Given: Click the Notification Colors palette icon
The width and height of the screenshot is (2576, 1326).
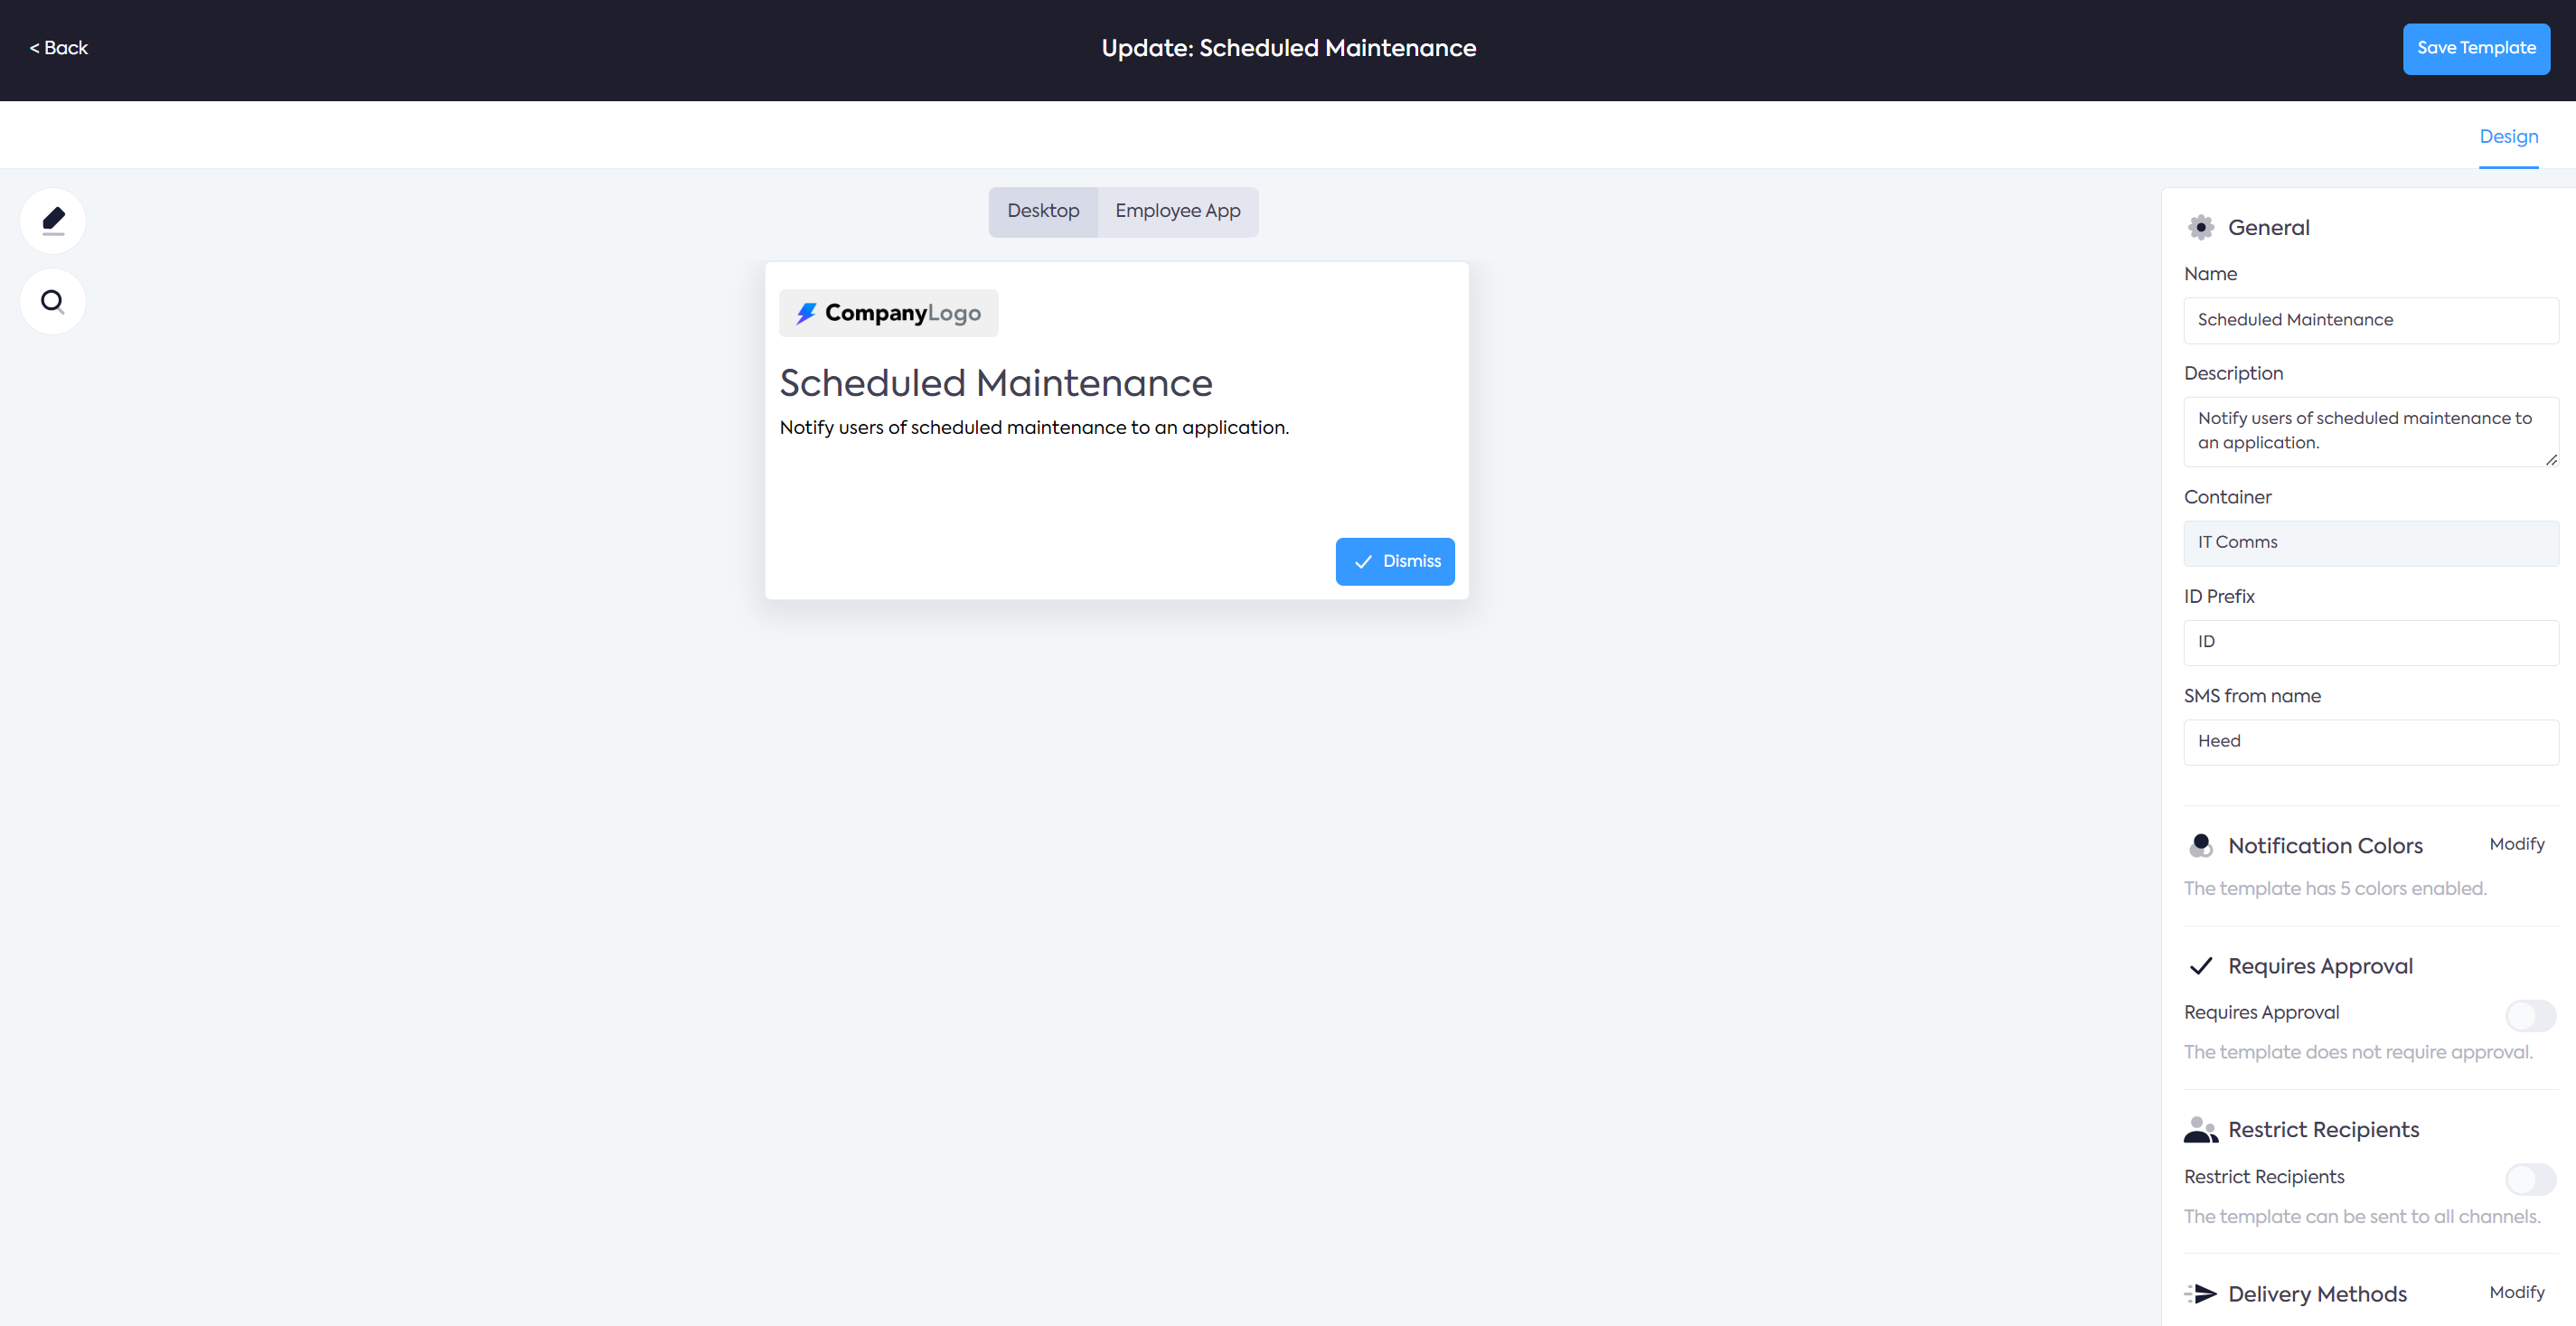Looking at the screenshot, I should [x=2200, y=845].
